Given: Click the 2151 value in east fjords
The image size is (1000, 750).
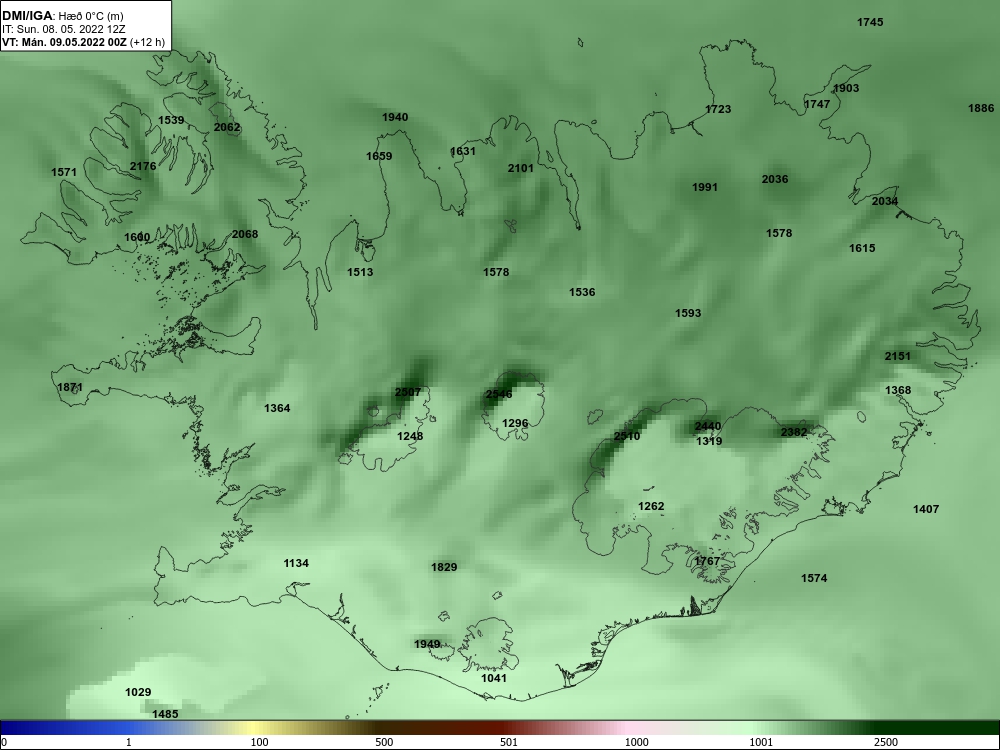Looking at the screenshot, I should click(897, 357).
